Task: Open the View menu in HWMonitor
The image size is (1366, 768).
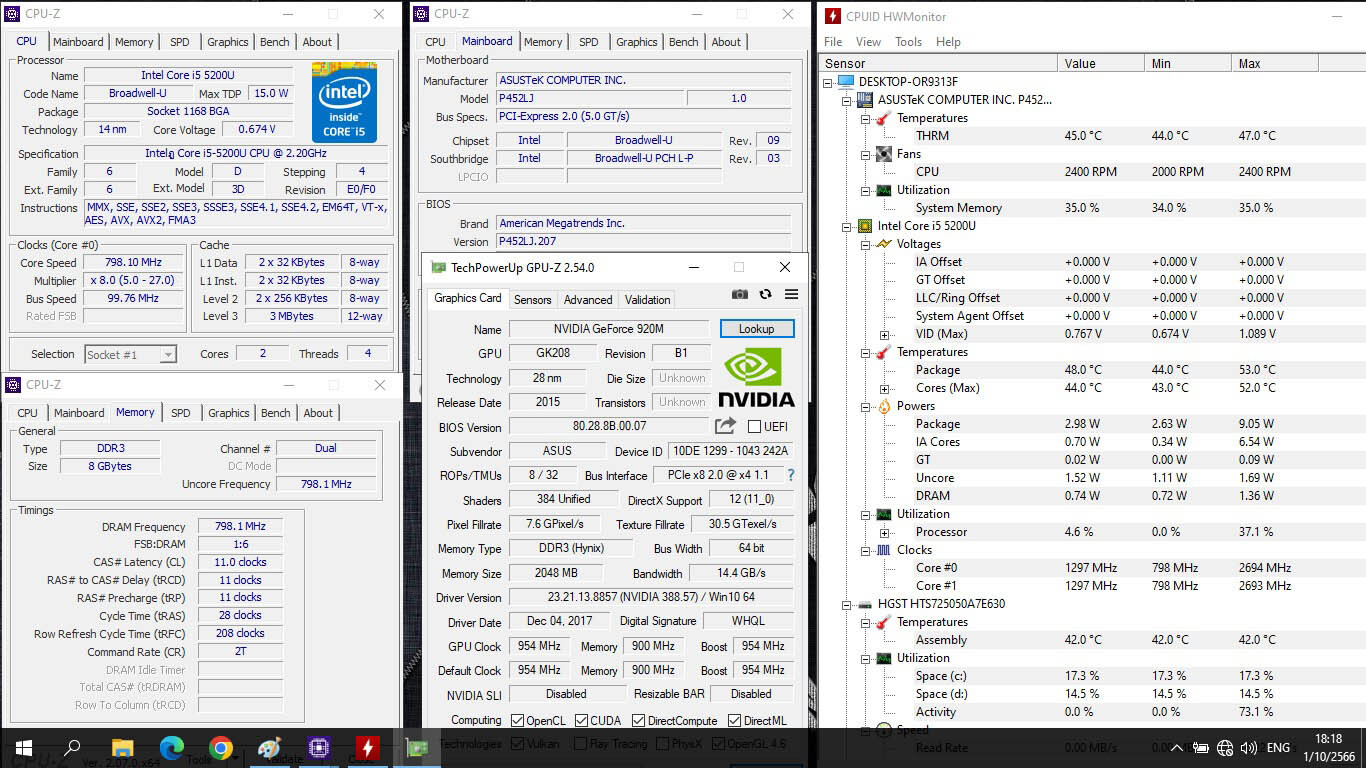Action: [x=868, y=42]
